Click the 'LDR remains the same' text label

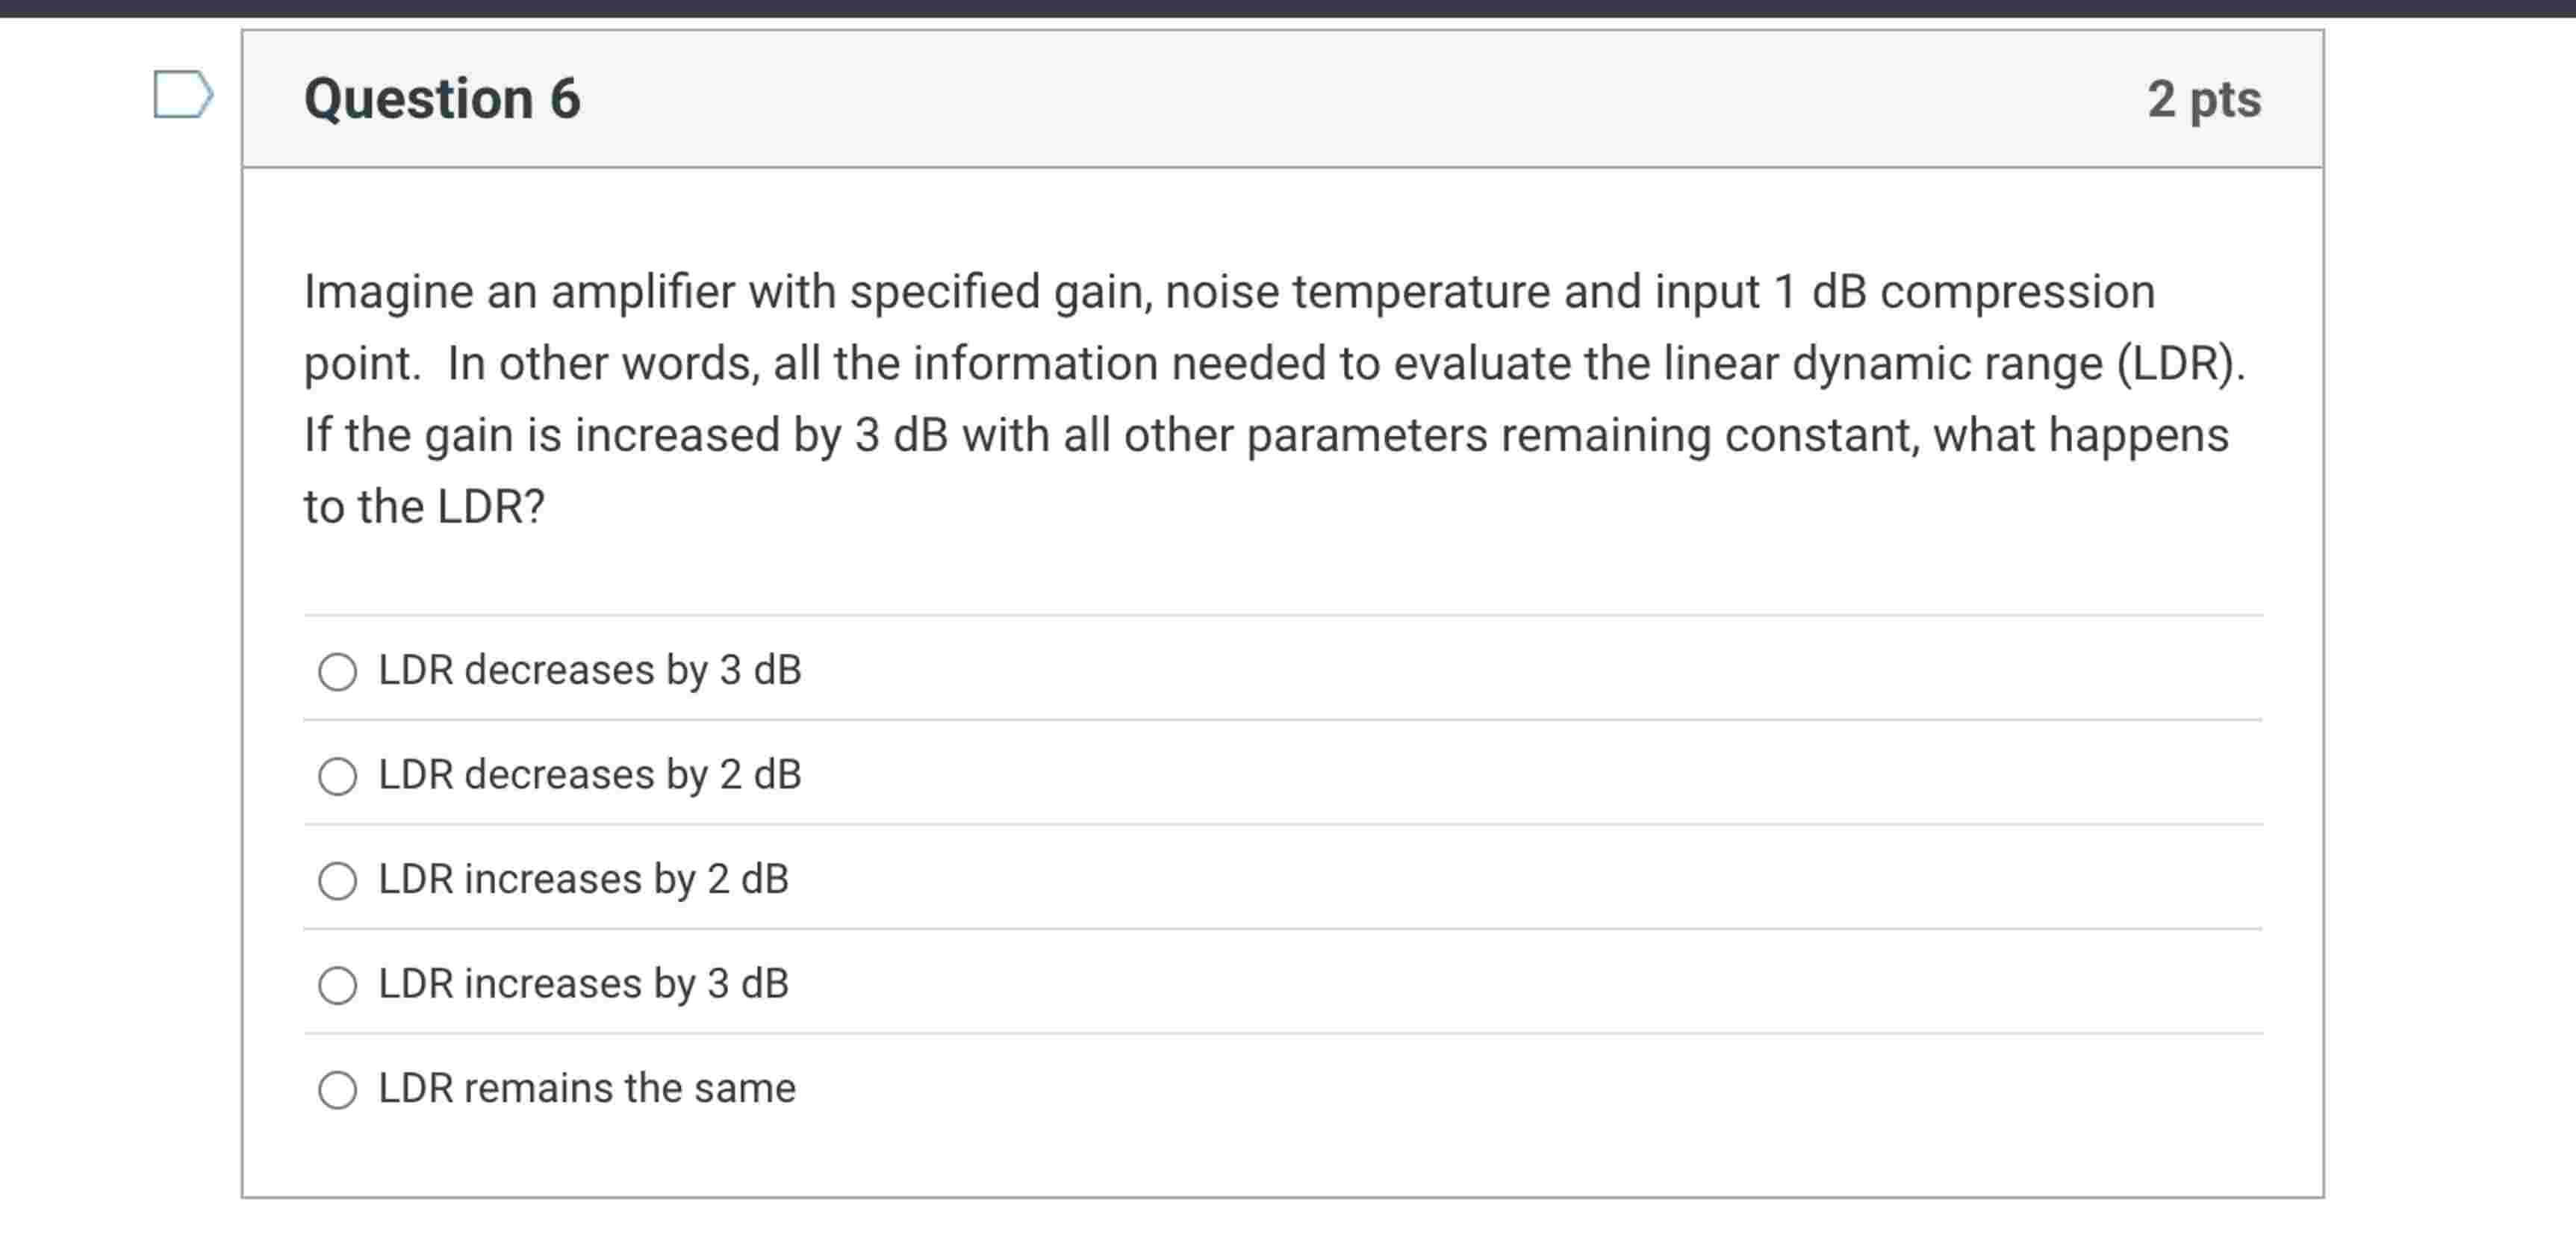(587, 1089)
